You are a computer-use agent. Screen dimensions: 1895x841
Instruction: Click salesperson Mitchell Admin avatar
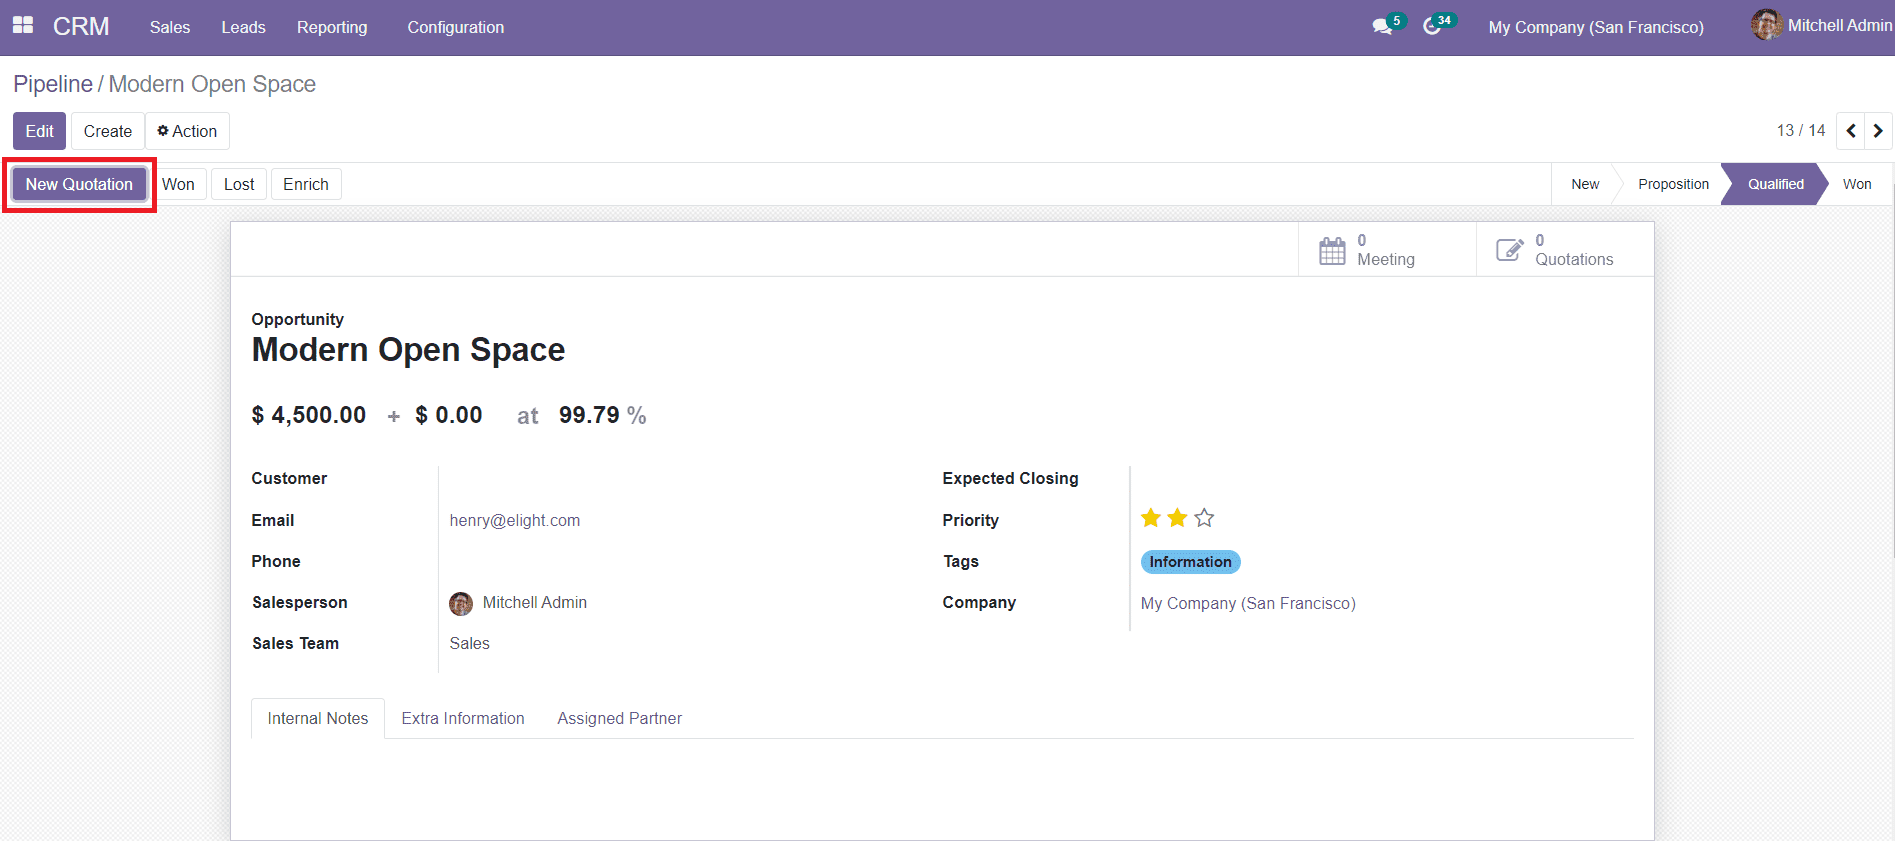[x=461, y=603]
